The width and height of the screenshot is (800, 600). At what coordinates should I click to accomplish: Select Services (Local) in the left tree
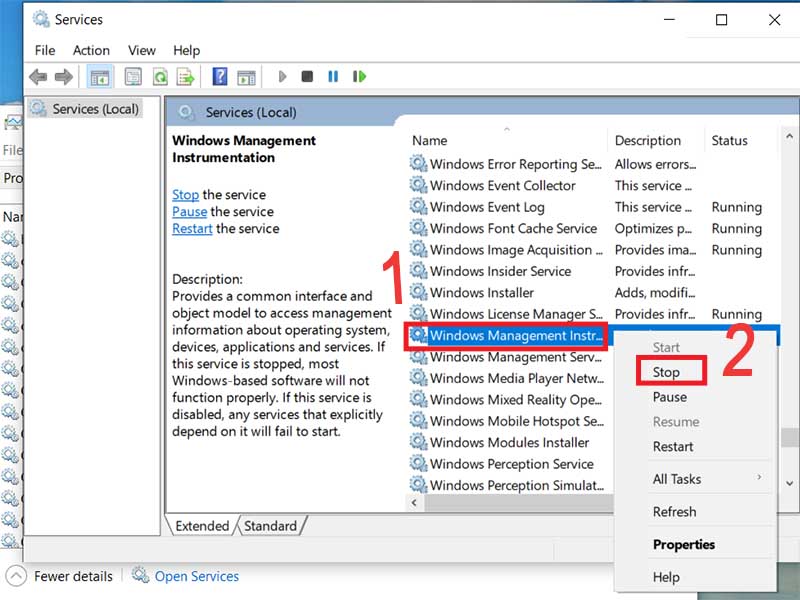pyautogui.click(x=96, y=109)
